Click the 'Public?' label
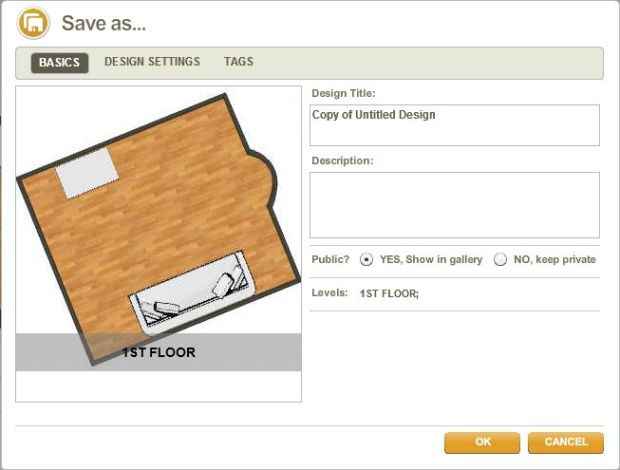The image size is (620, 470). (331, 259)
